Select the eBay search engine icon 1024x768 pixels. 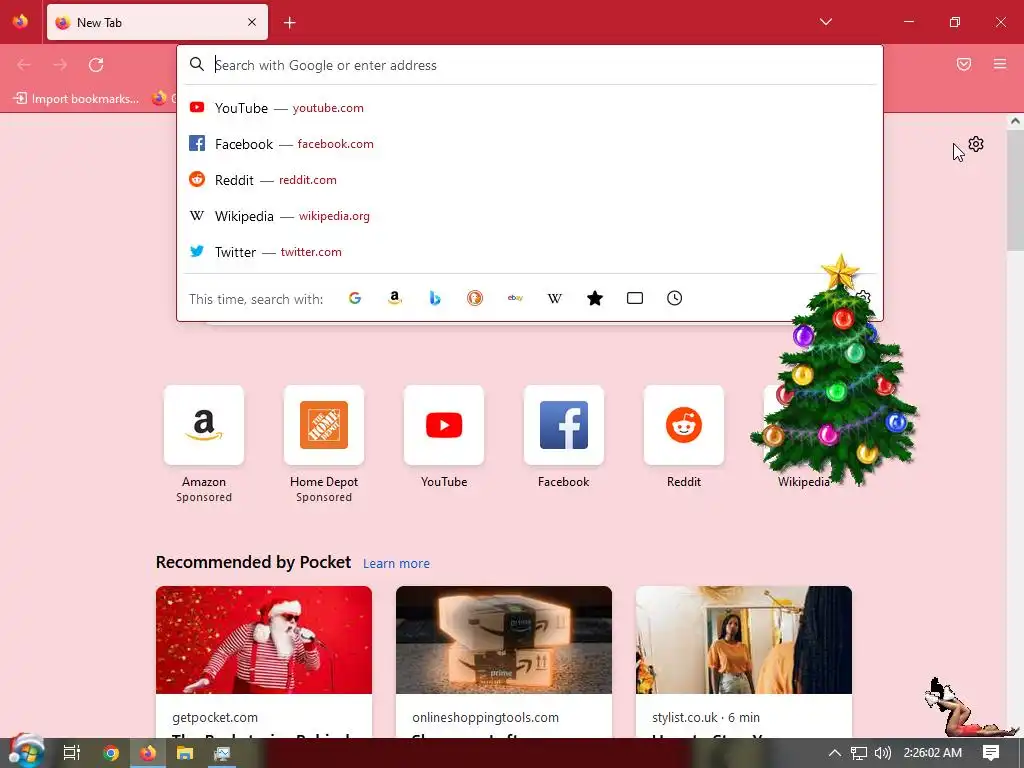[x=515, y=298]
